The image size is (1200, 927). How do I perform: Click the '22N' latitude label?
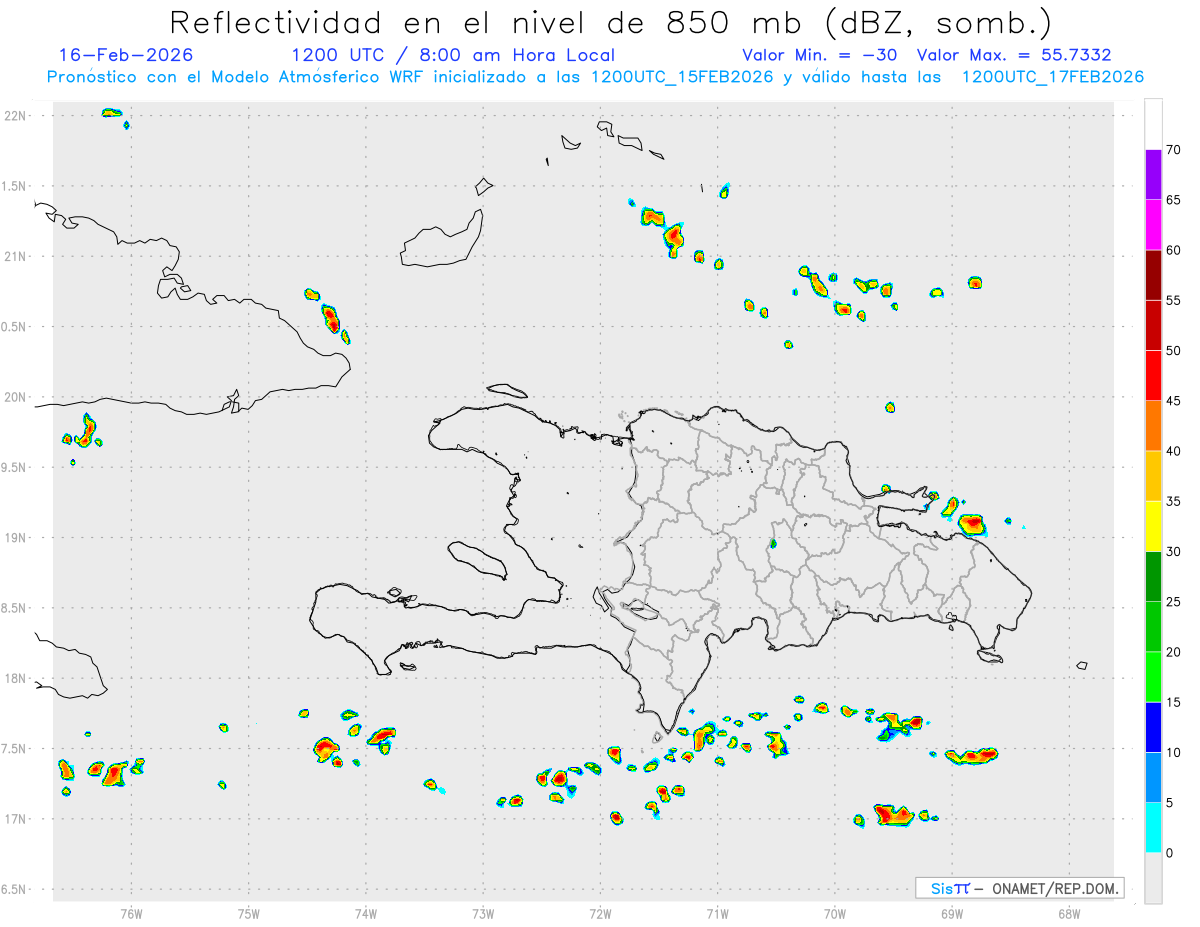point(17,116)
